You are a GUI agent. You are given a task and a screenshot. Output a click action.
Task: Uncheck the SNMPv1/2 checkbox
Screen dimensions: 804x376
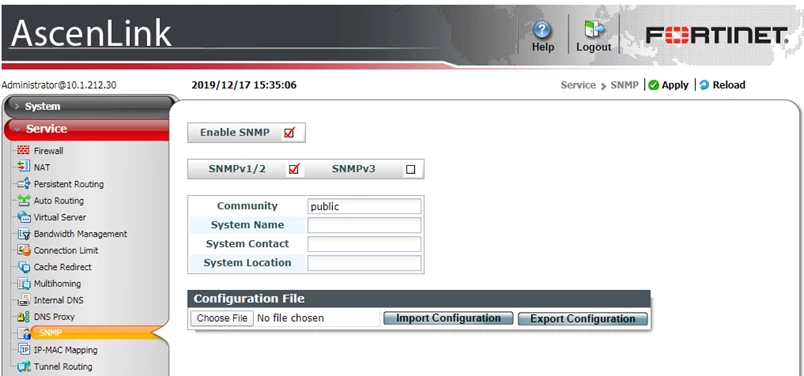[294, 169]
